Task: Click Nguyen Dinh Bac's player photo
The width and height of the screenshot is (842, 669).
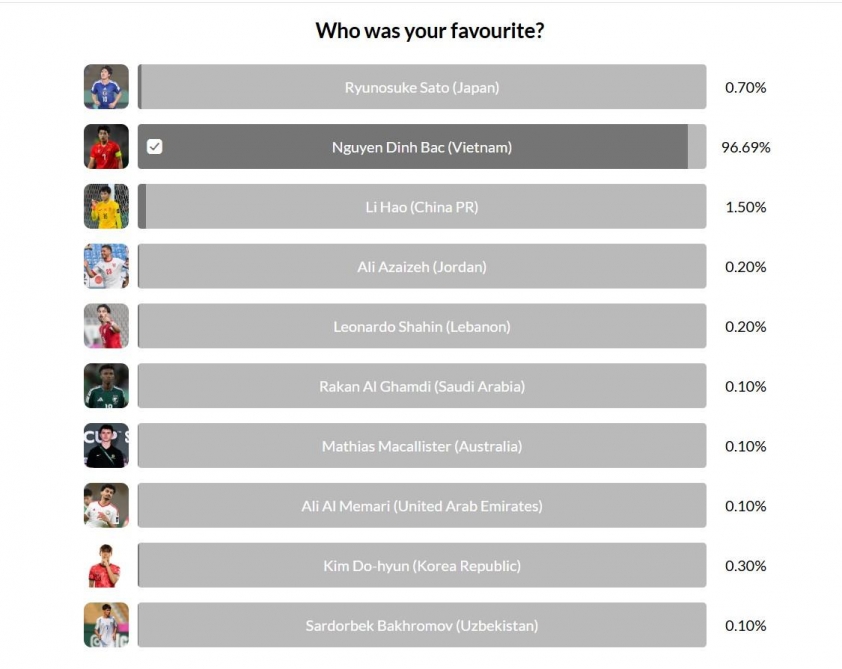Action: [x=106, y=147]
